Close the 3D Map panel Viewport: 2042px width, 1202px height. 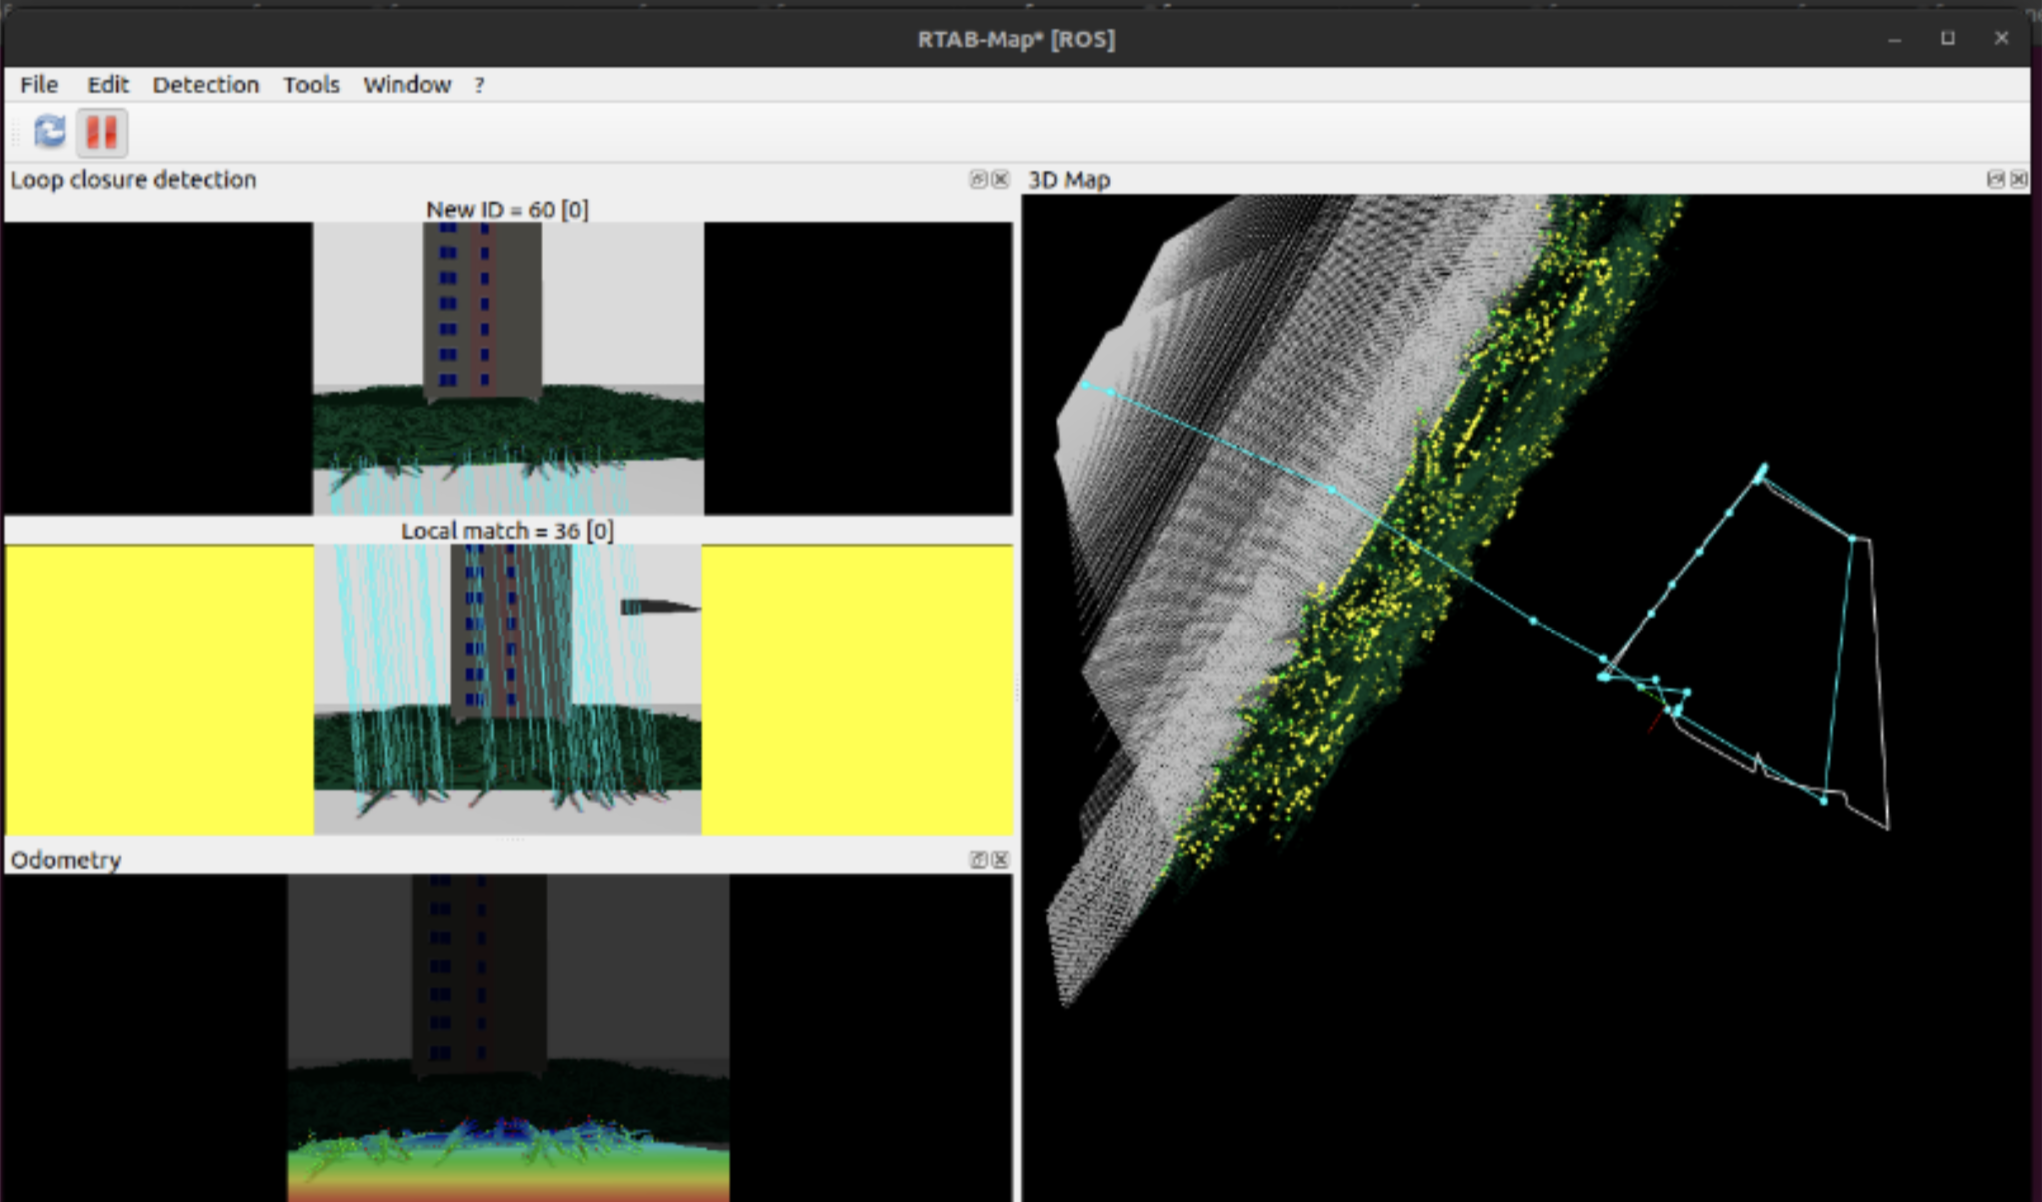[x=2019, y=179]
